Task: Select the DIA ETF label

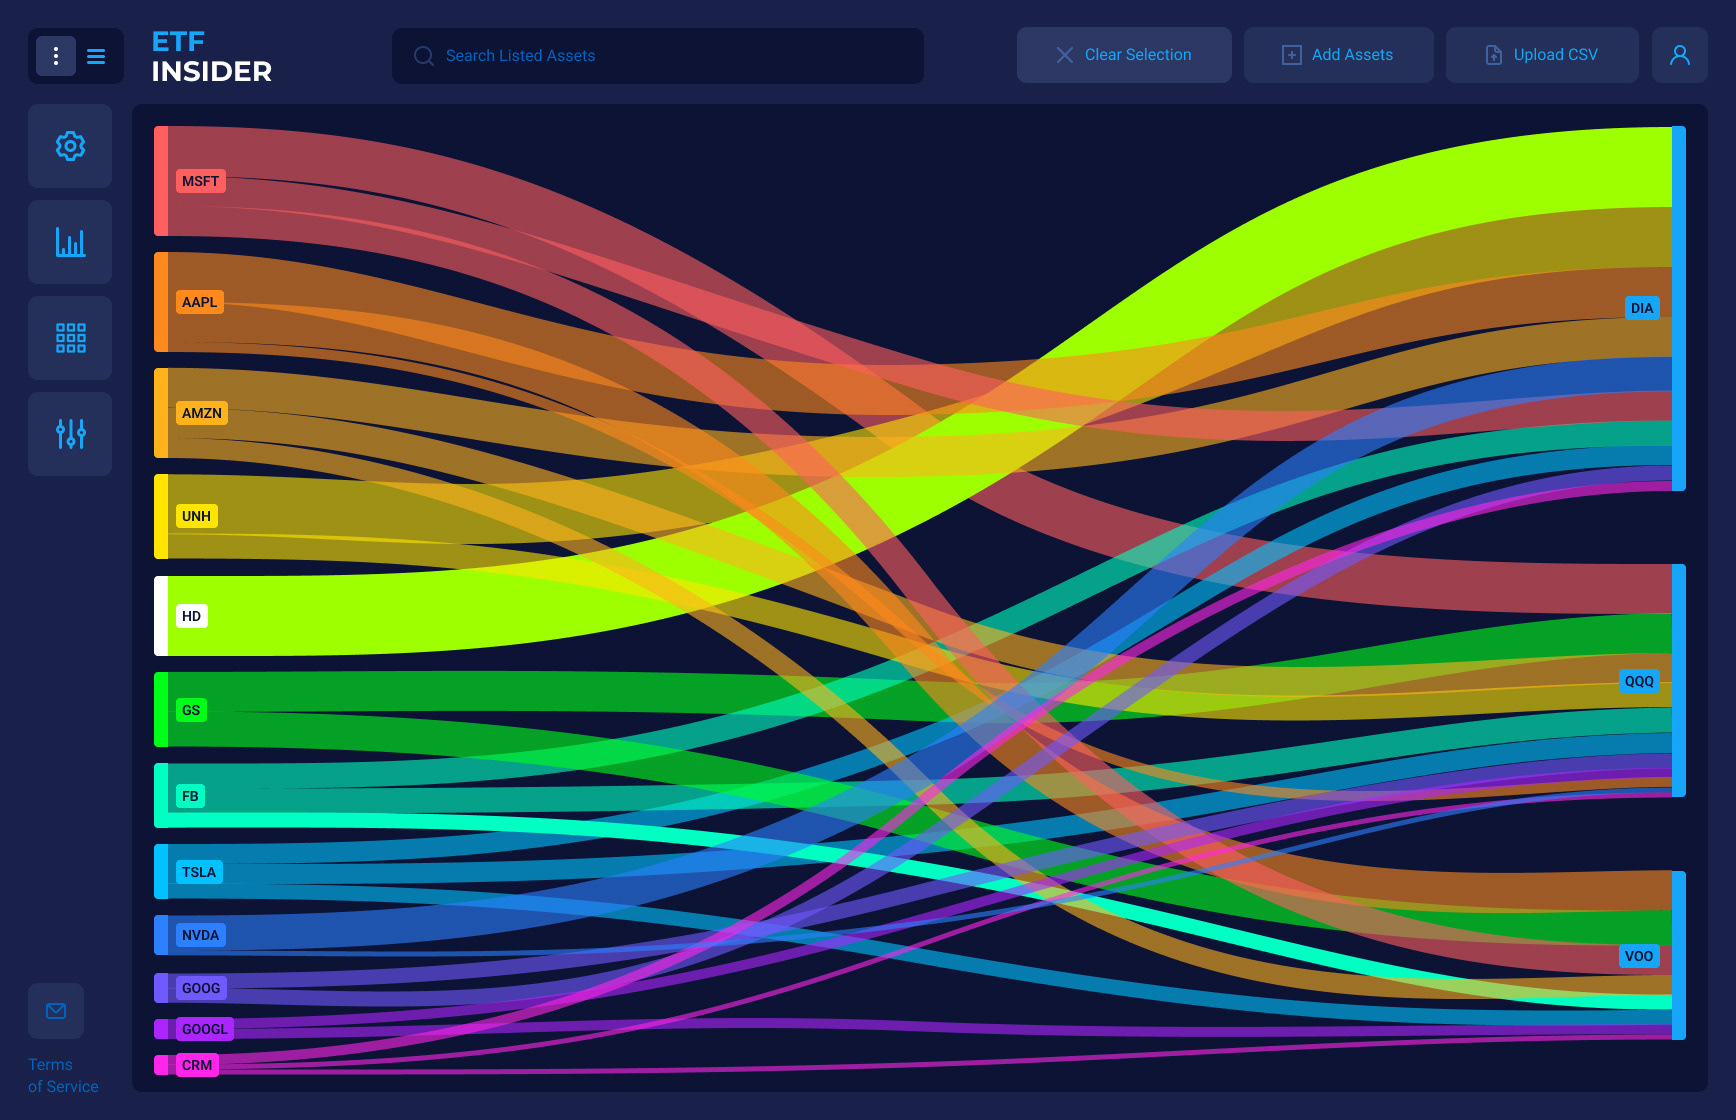Action: pos(1642,308)
